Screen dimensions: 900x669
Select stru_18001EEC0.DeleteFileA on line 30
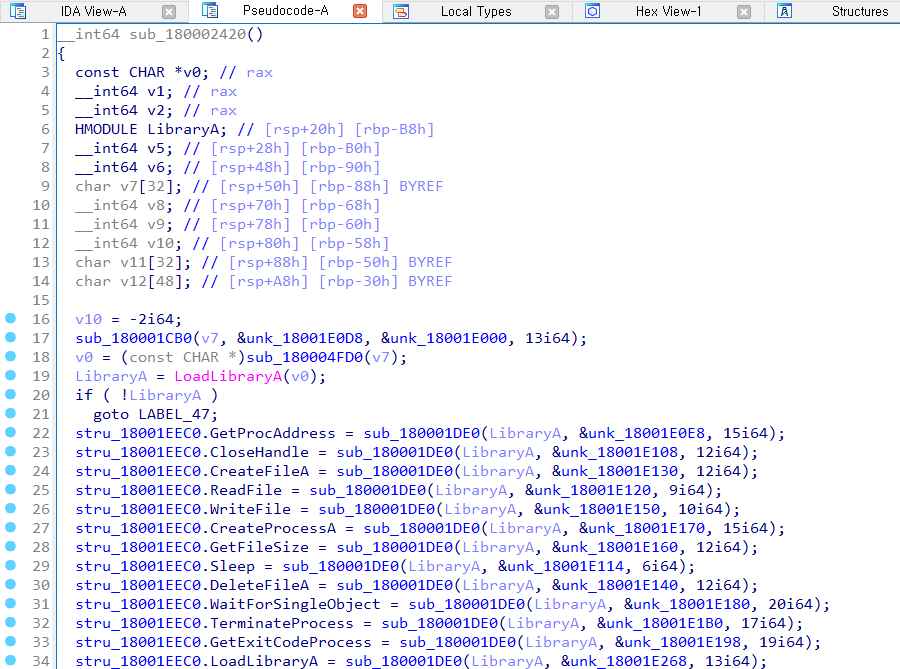tap(192, 585)
